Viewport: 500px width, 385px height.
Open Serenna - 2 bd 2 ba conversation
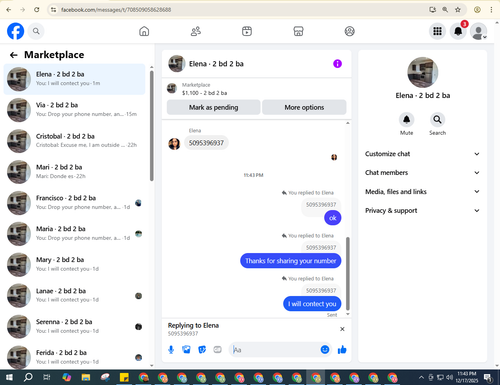[x=75, y=327]
